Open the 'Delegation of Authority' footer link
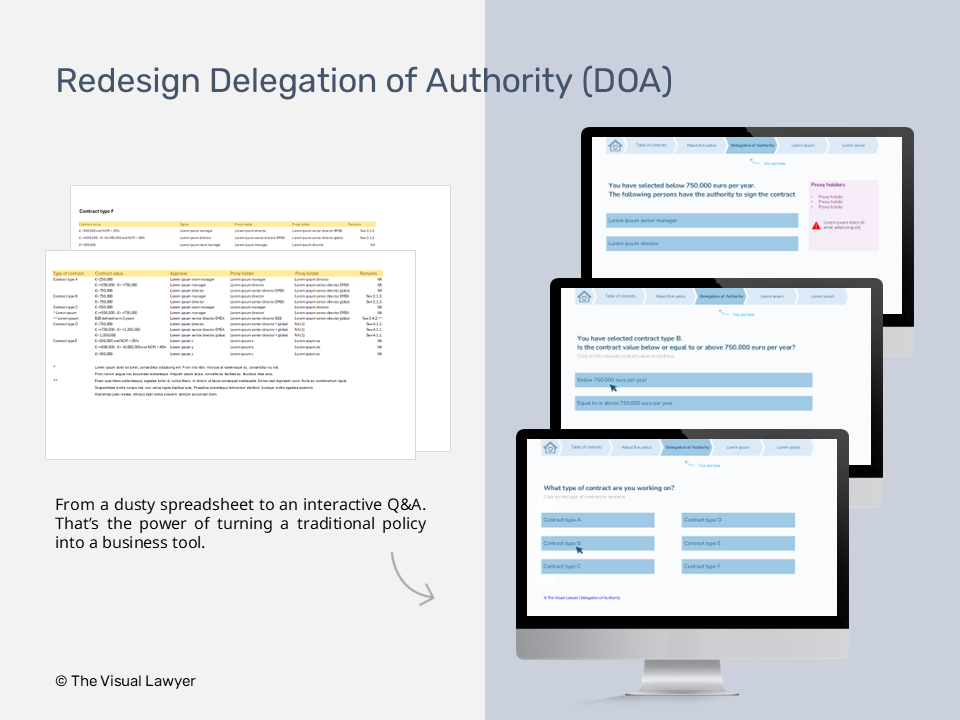Image resolution: width=960 pixels, height=720 pixels. (600, 597)
